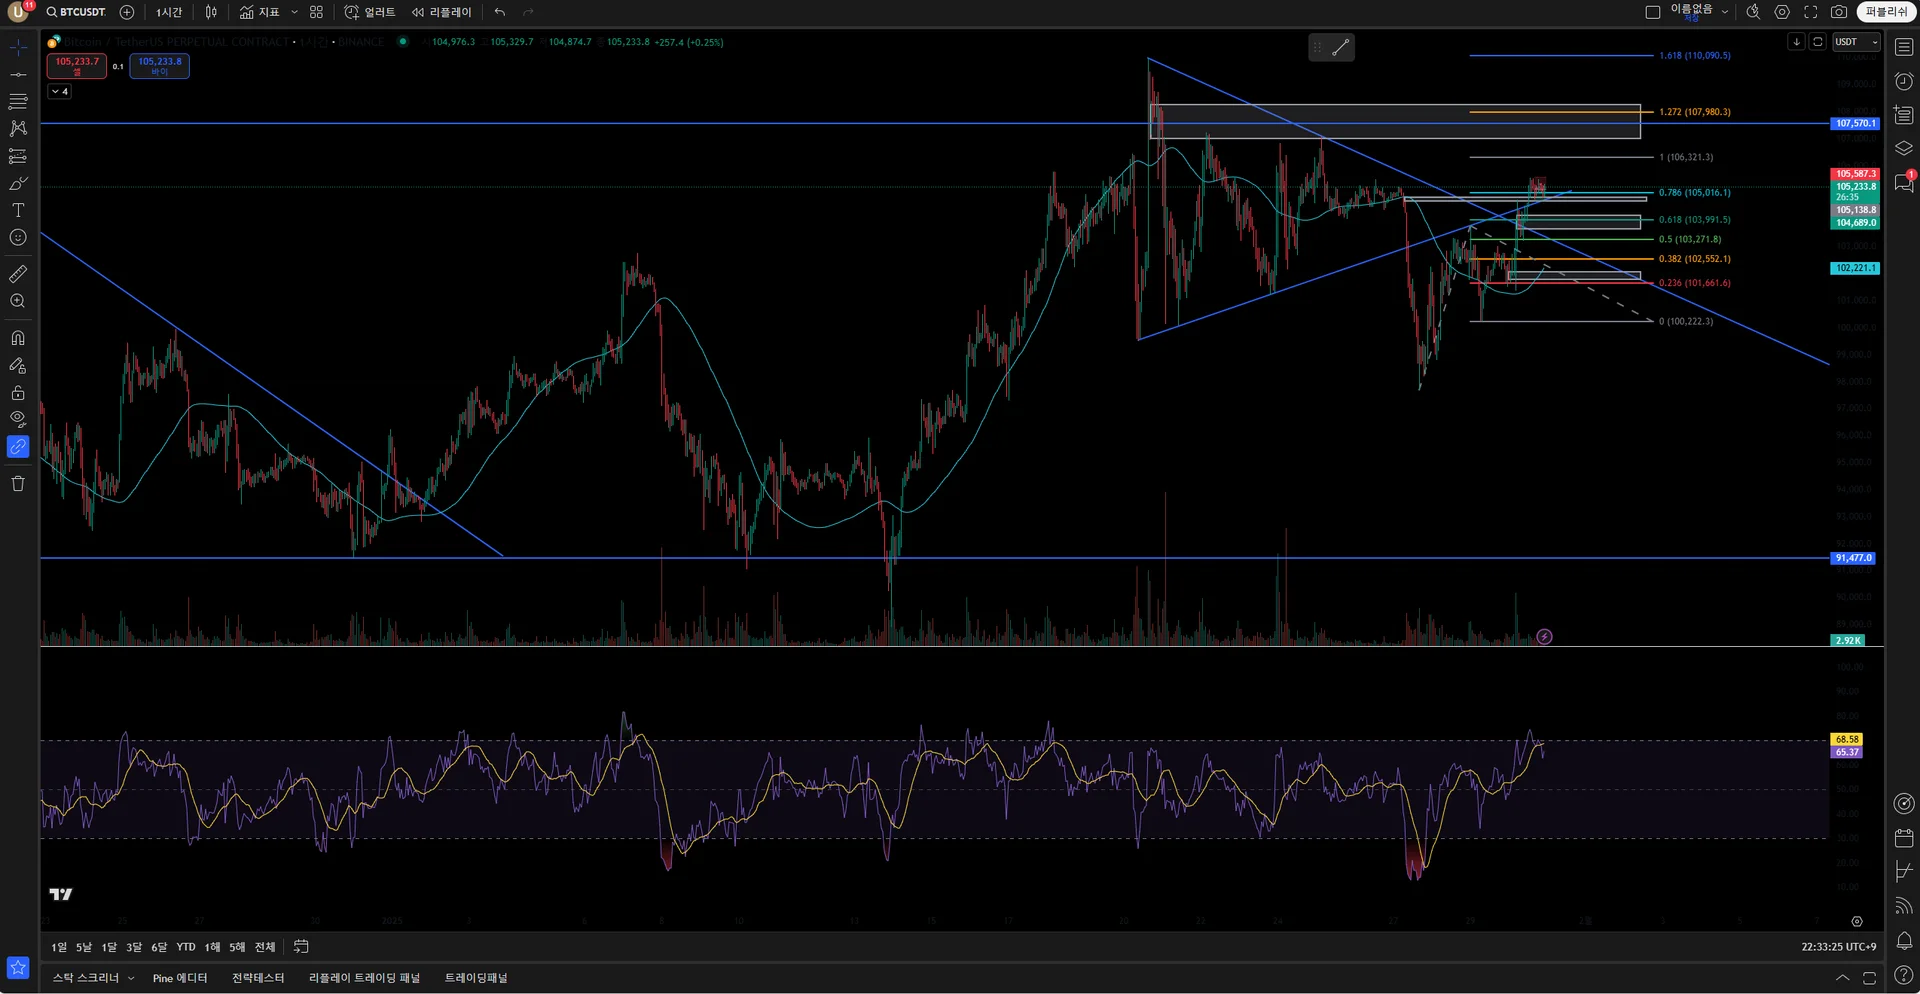Select the layout setup square icon
Viewport: 1920px width, 994px height.
pyautogui.click(x=1653, y=12)
